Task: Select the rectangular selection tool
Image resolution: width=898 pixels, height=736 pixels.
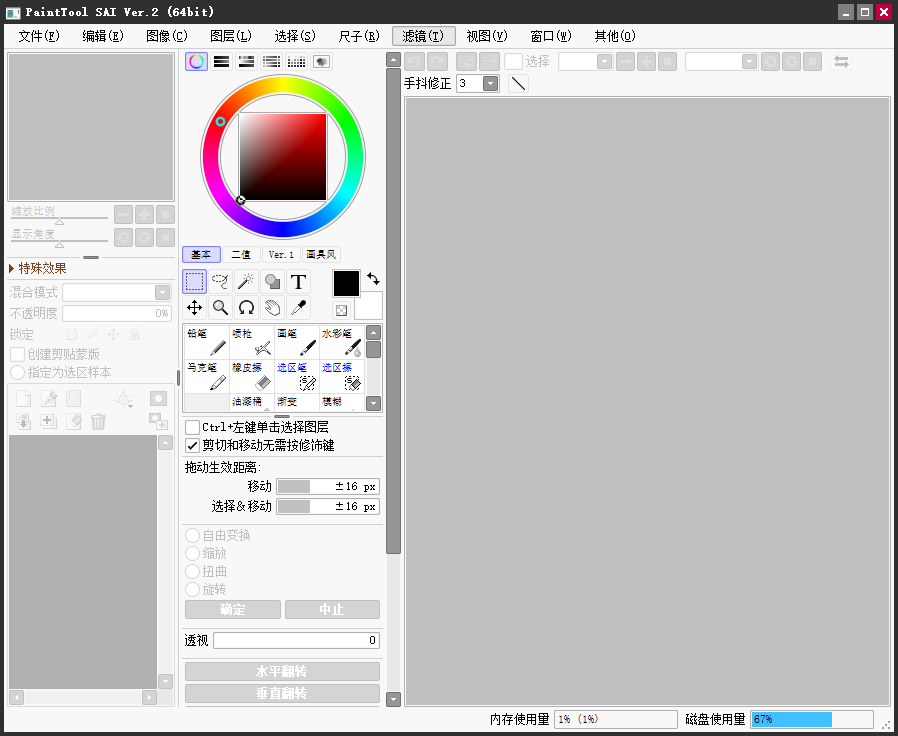Action: (195, 282)
